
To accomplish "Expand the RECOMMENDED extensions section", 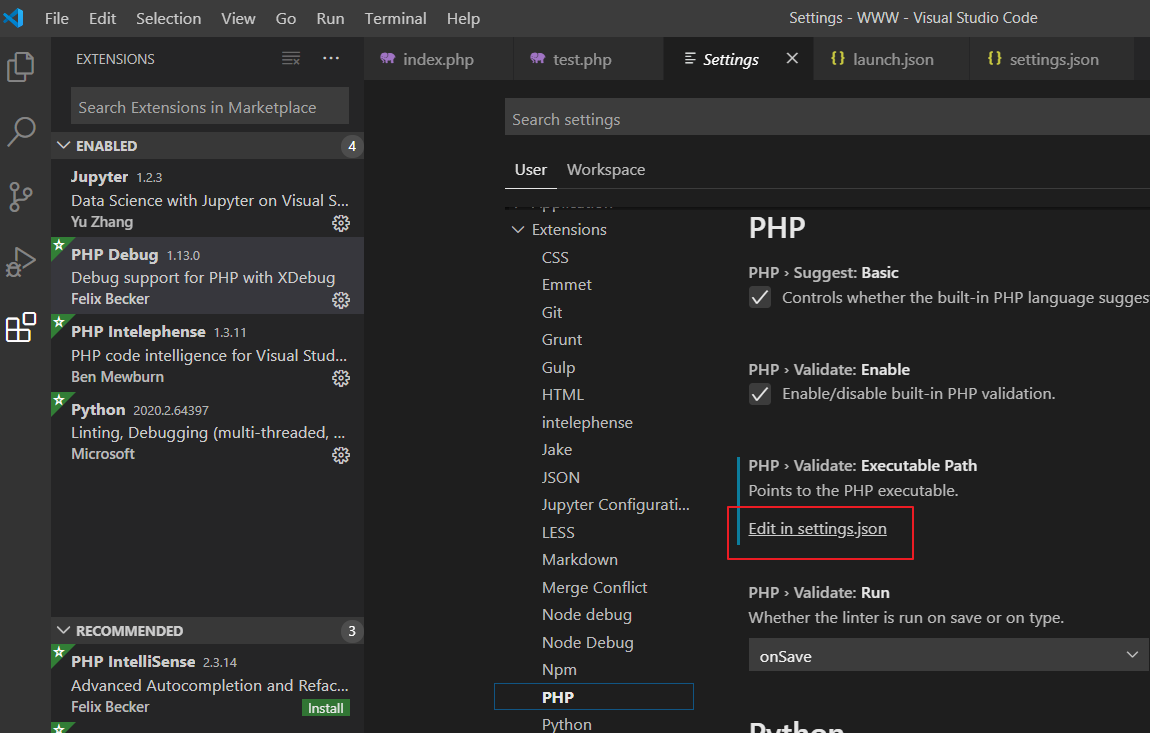I will pos(66,631).
